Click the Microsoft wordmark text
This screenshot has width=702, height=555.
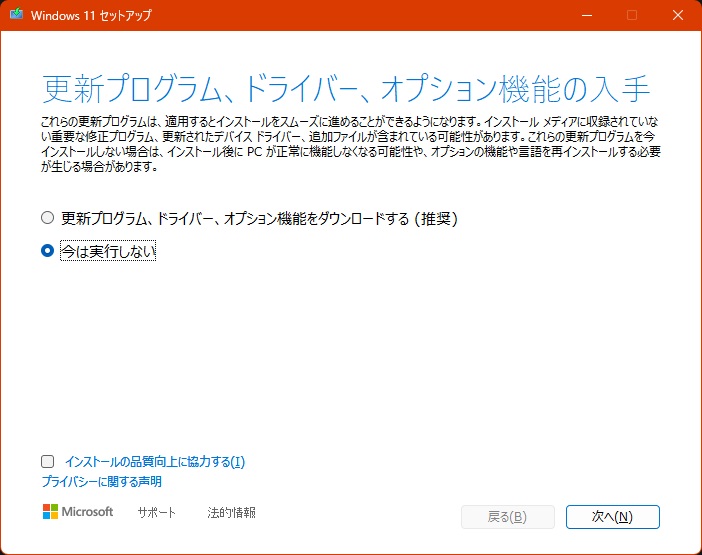click(x=88, y=512)
